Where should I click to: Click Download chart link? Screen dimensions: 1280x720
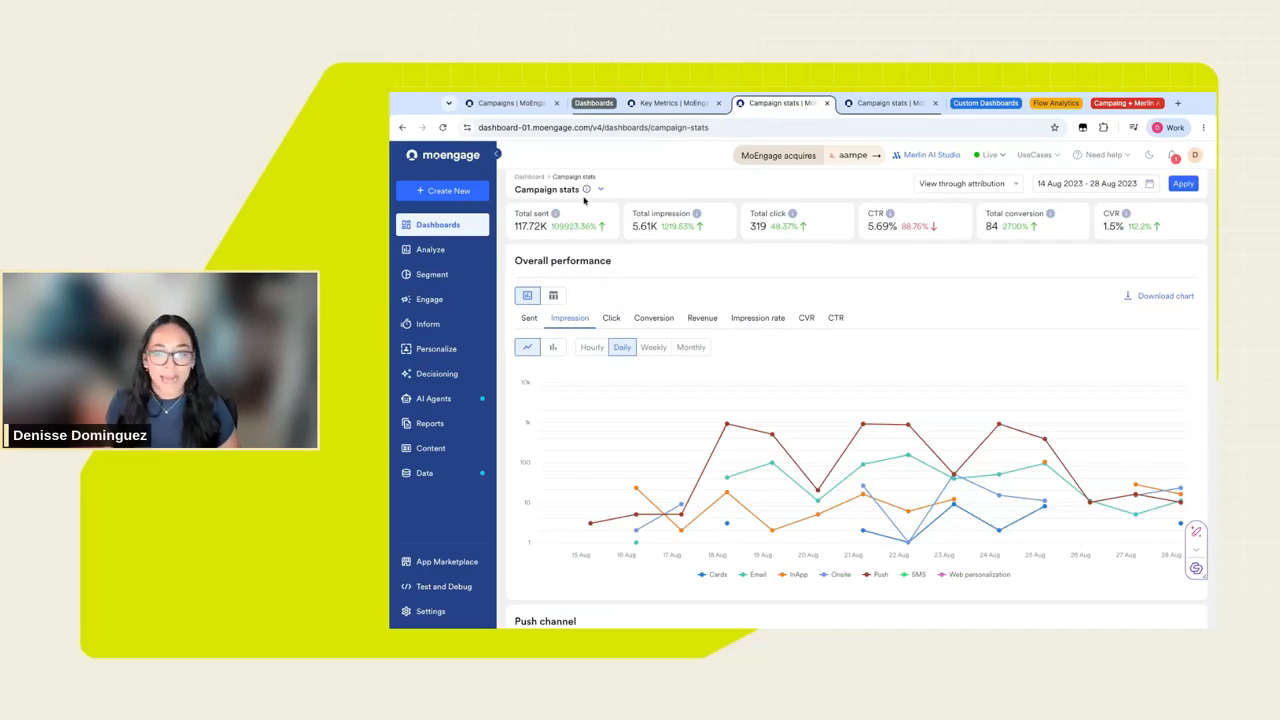tap(1159, 296)
